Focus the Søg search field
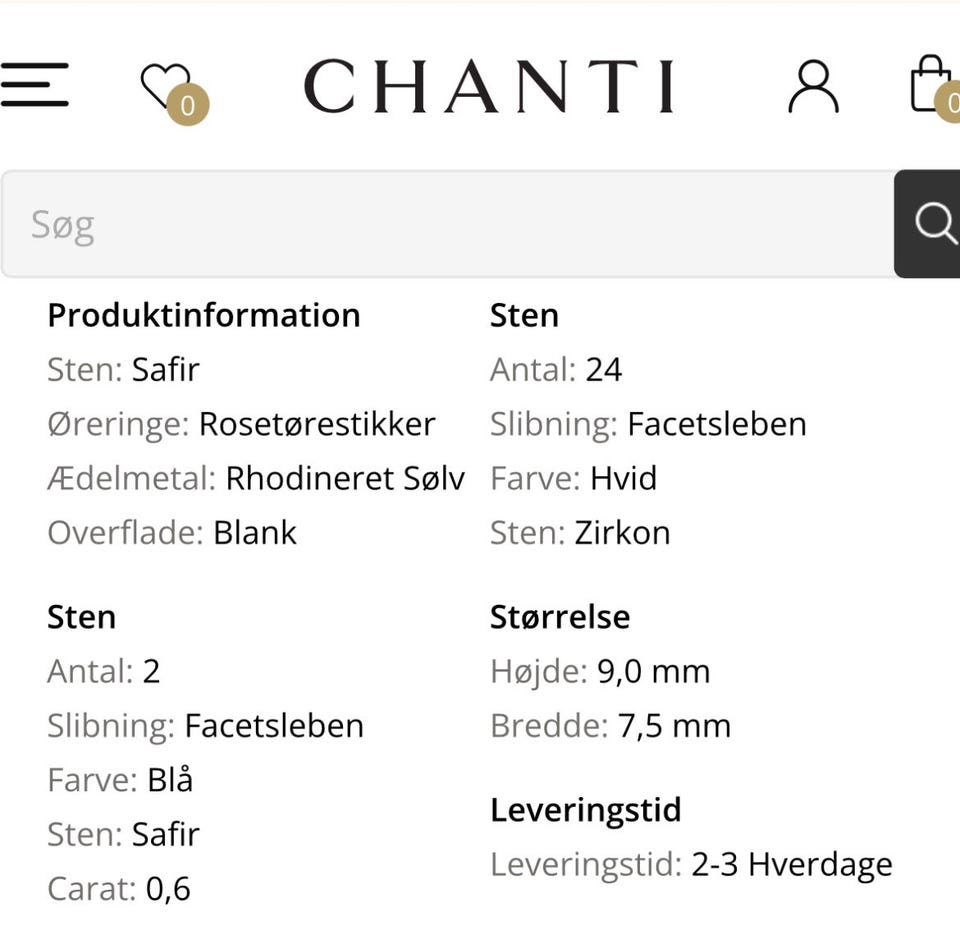The height and width of the screenshot is (944, 960). pyautogui.click(x=447, y=224)
